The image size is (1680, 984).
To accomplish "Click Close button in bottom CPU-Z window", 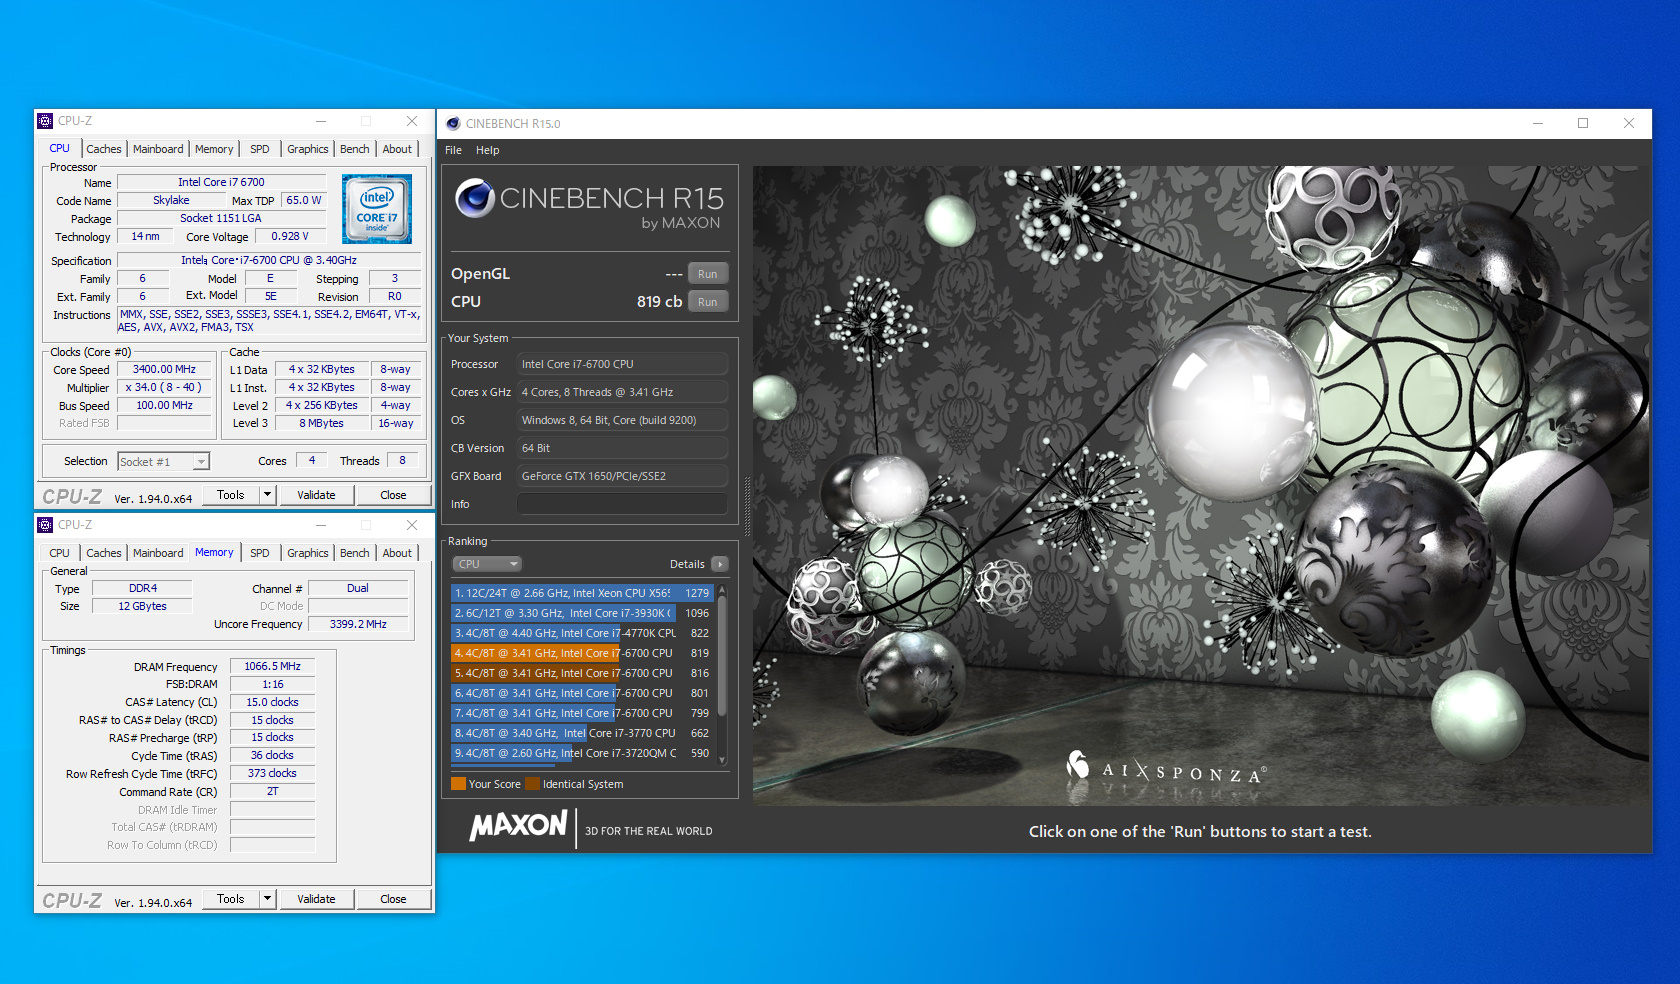I will tap(393, 899).
